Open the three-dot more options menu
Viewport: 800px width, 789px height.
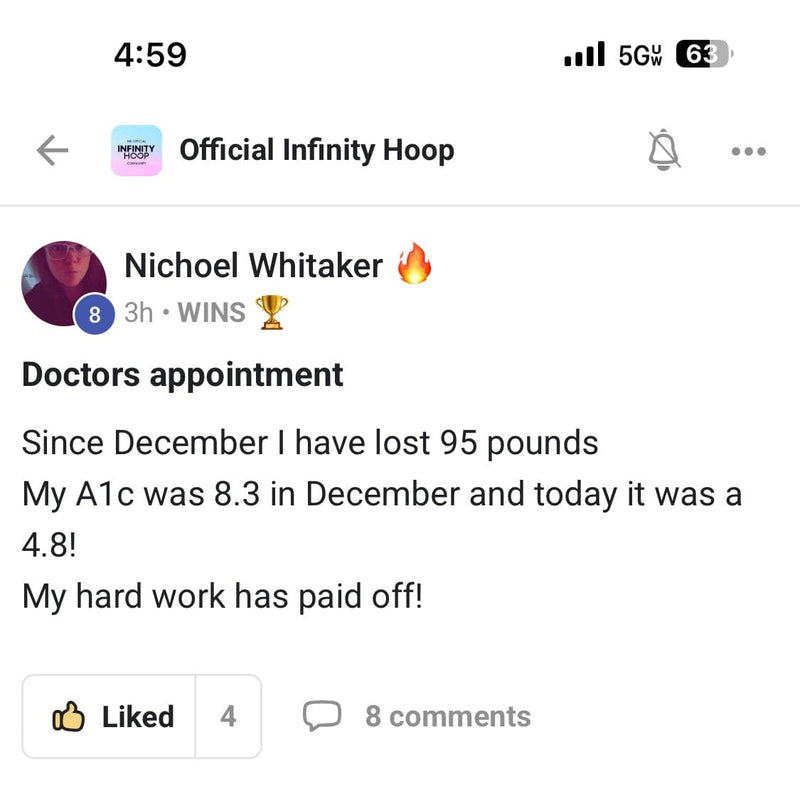coord(748,152)
